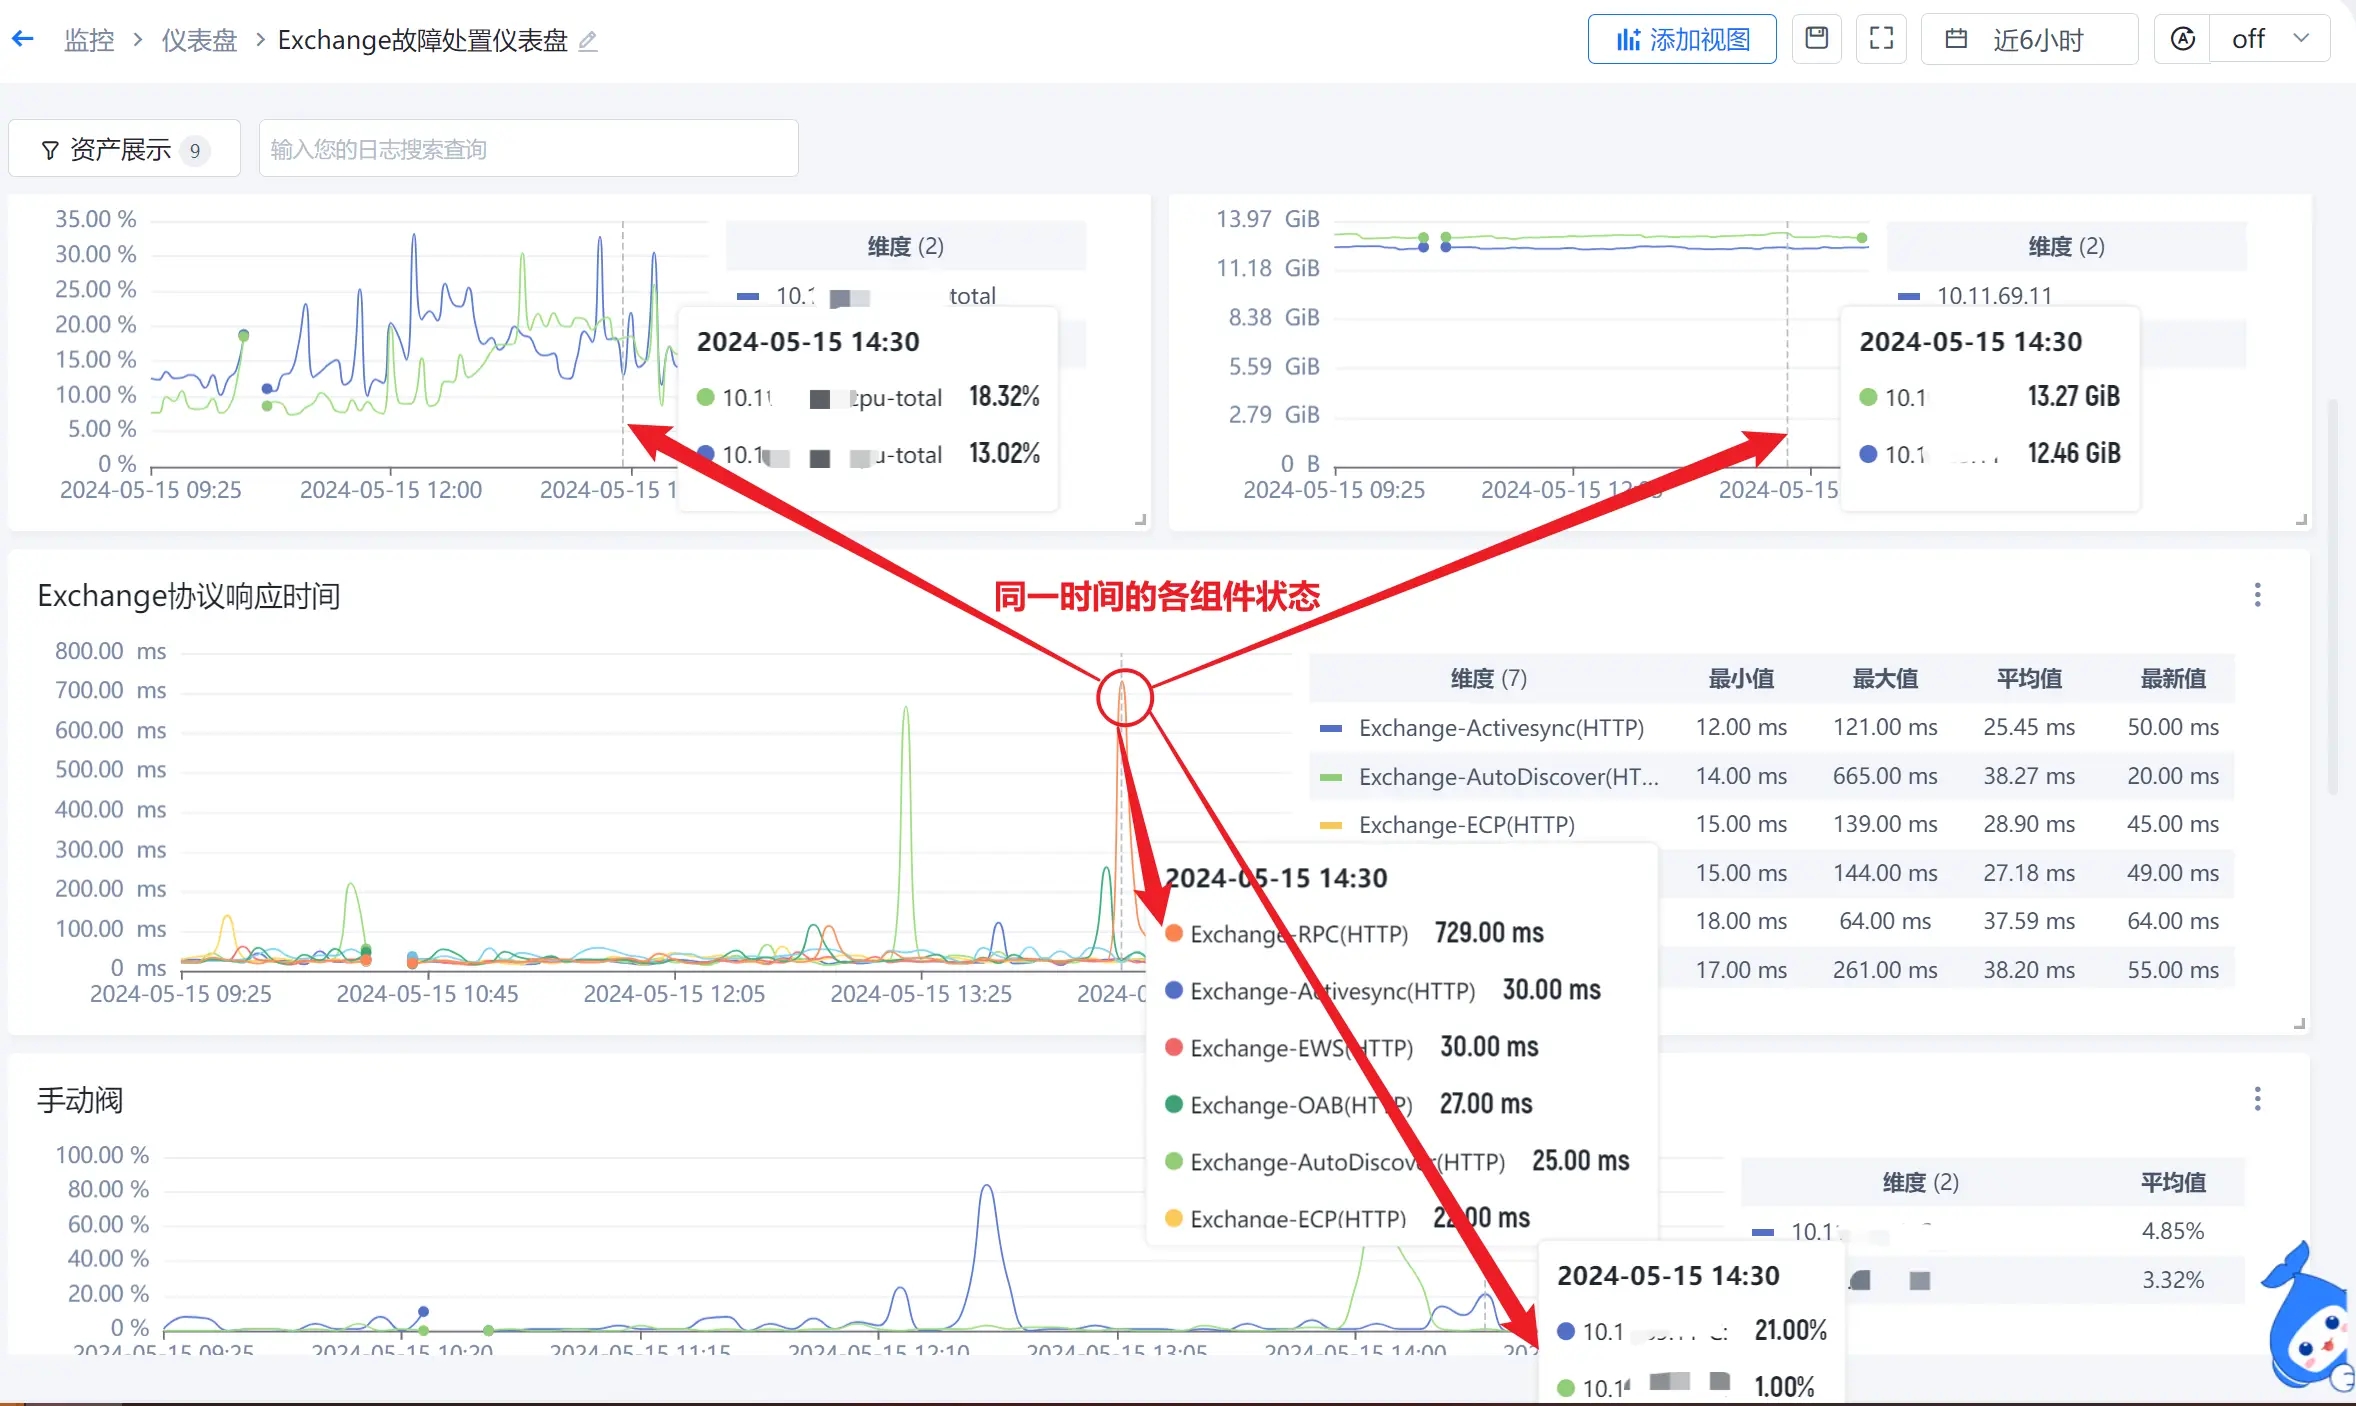Focus the log search query field
The height and width of the screenshot is (1406, 2356).
528,149
